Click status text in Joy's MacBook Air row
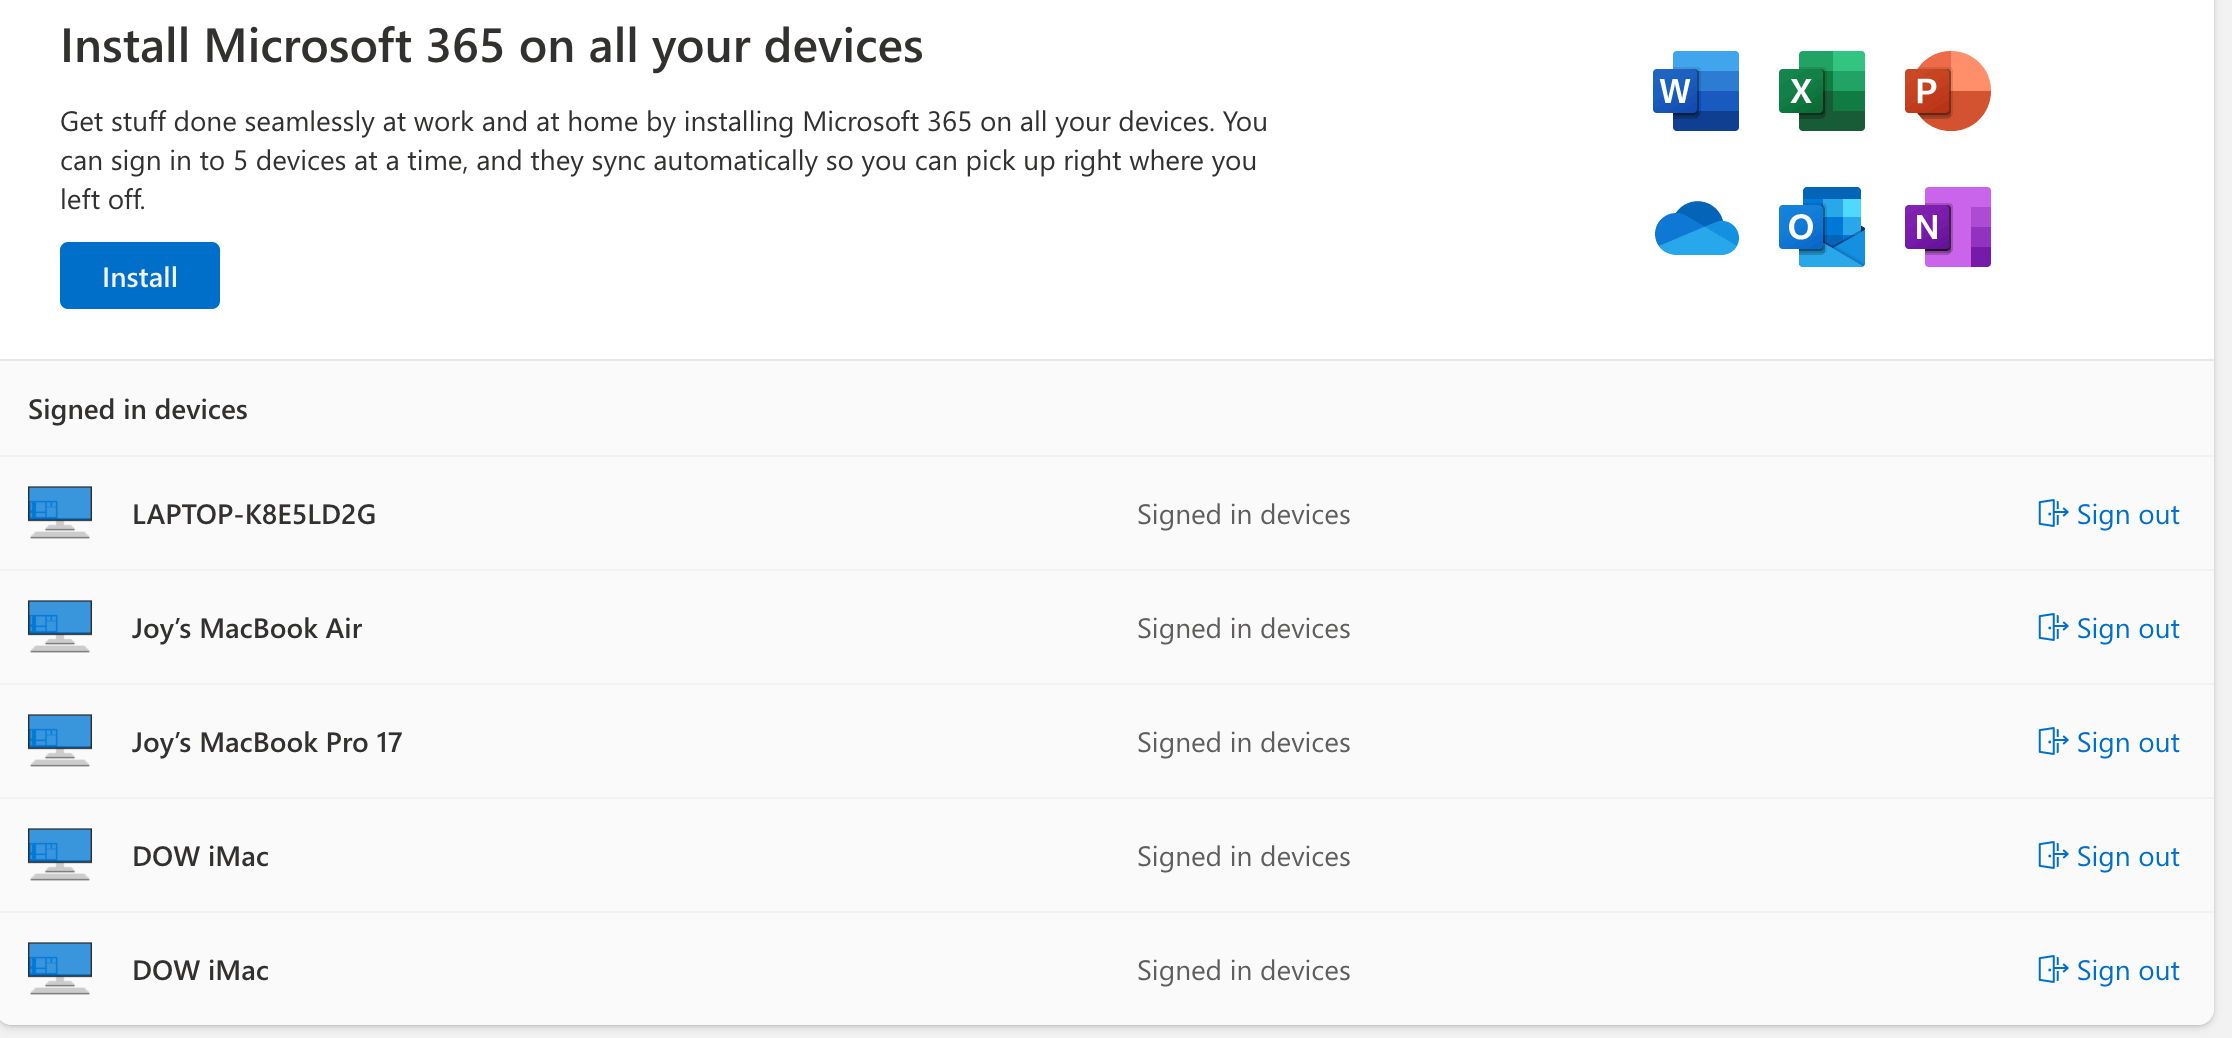The width and height of the screenshot is (2232, 1038). (1243, 628)
